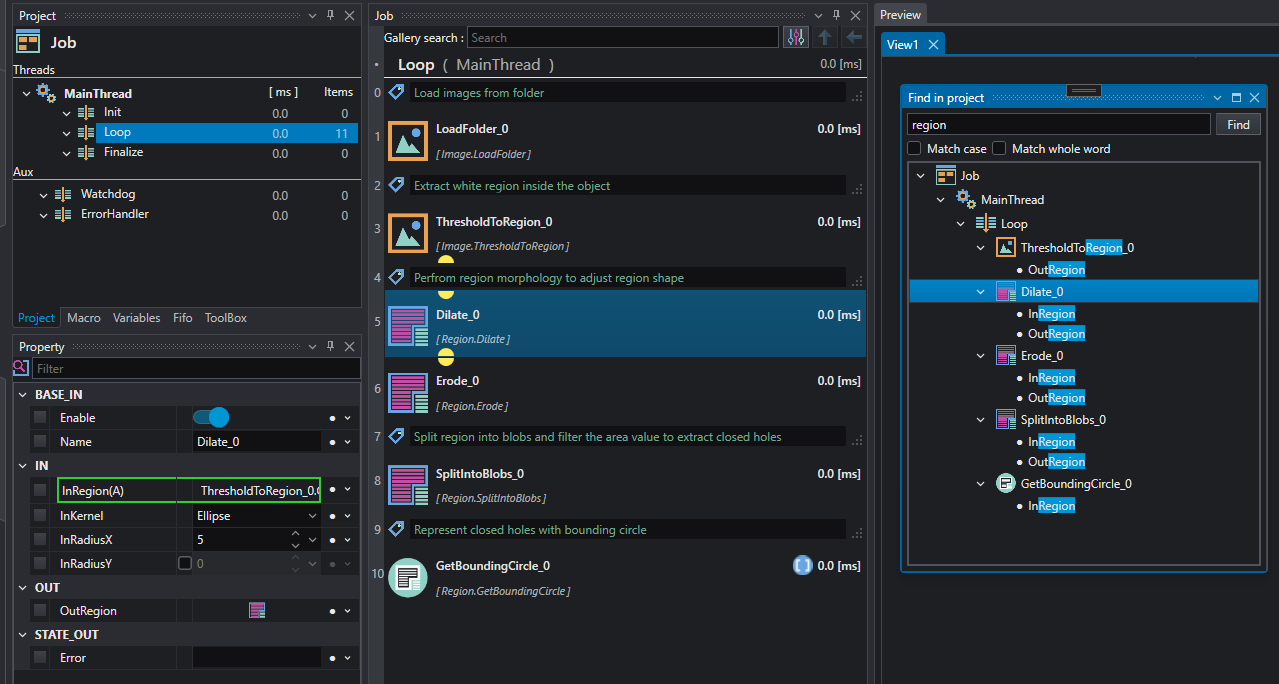Select the ThresholdToRegion_0 node icon
Screen dimensions: 1279x684
coord(408,233)
